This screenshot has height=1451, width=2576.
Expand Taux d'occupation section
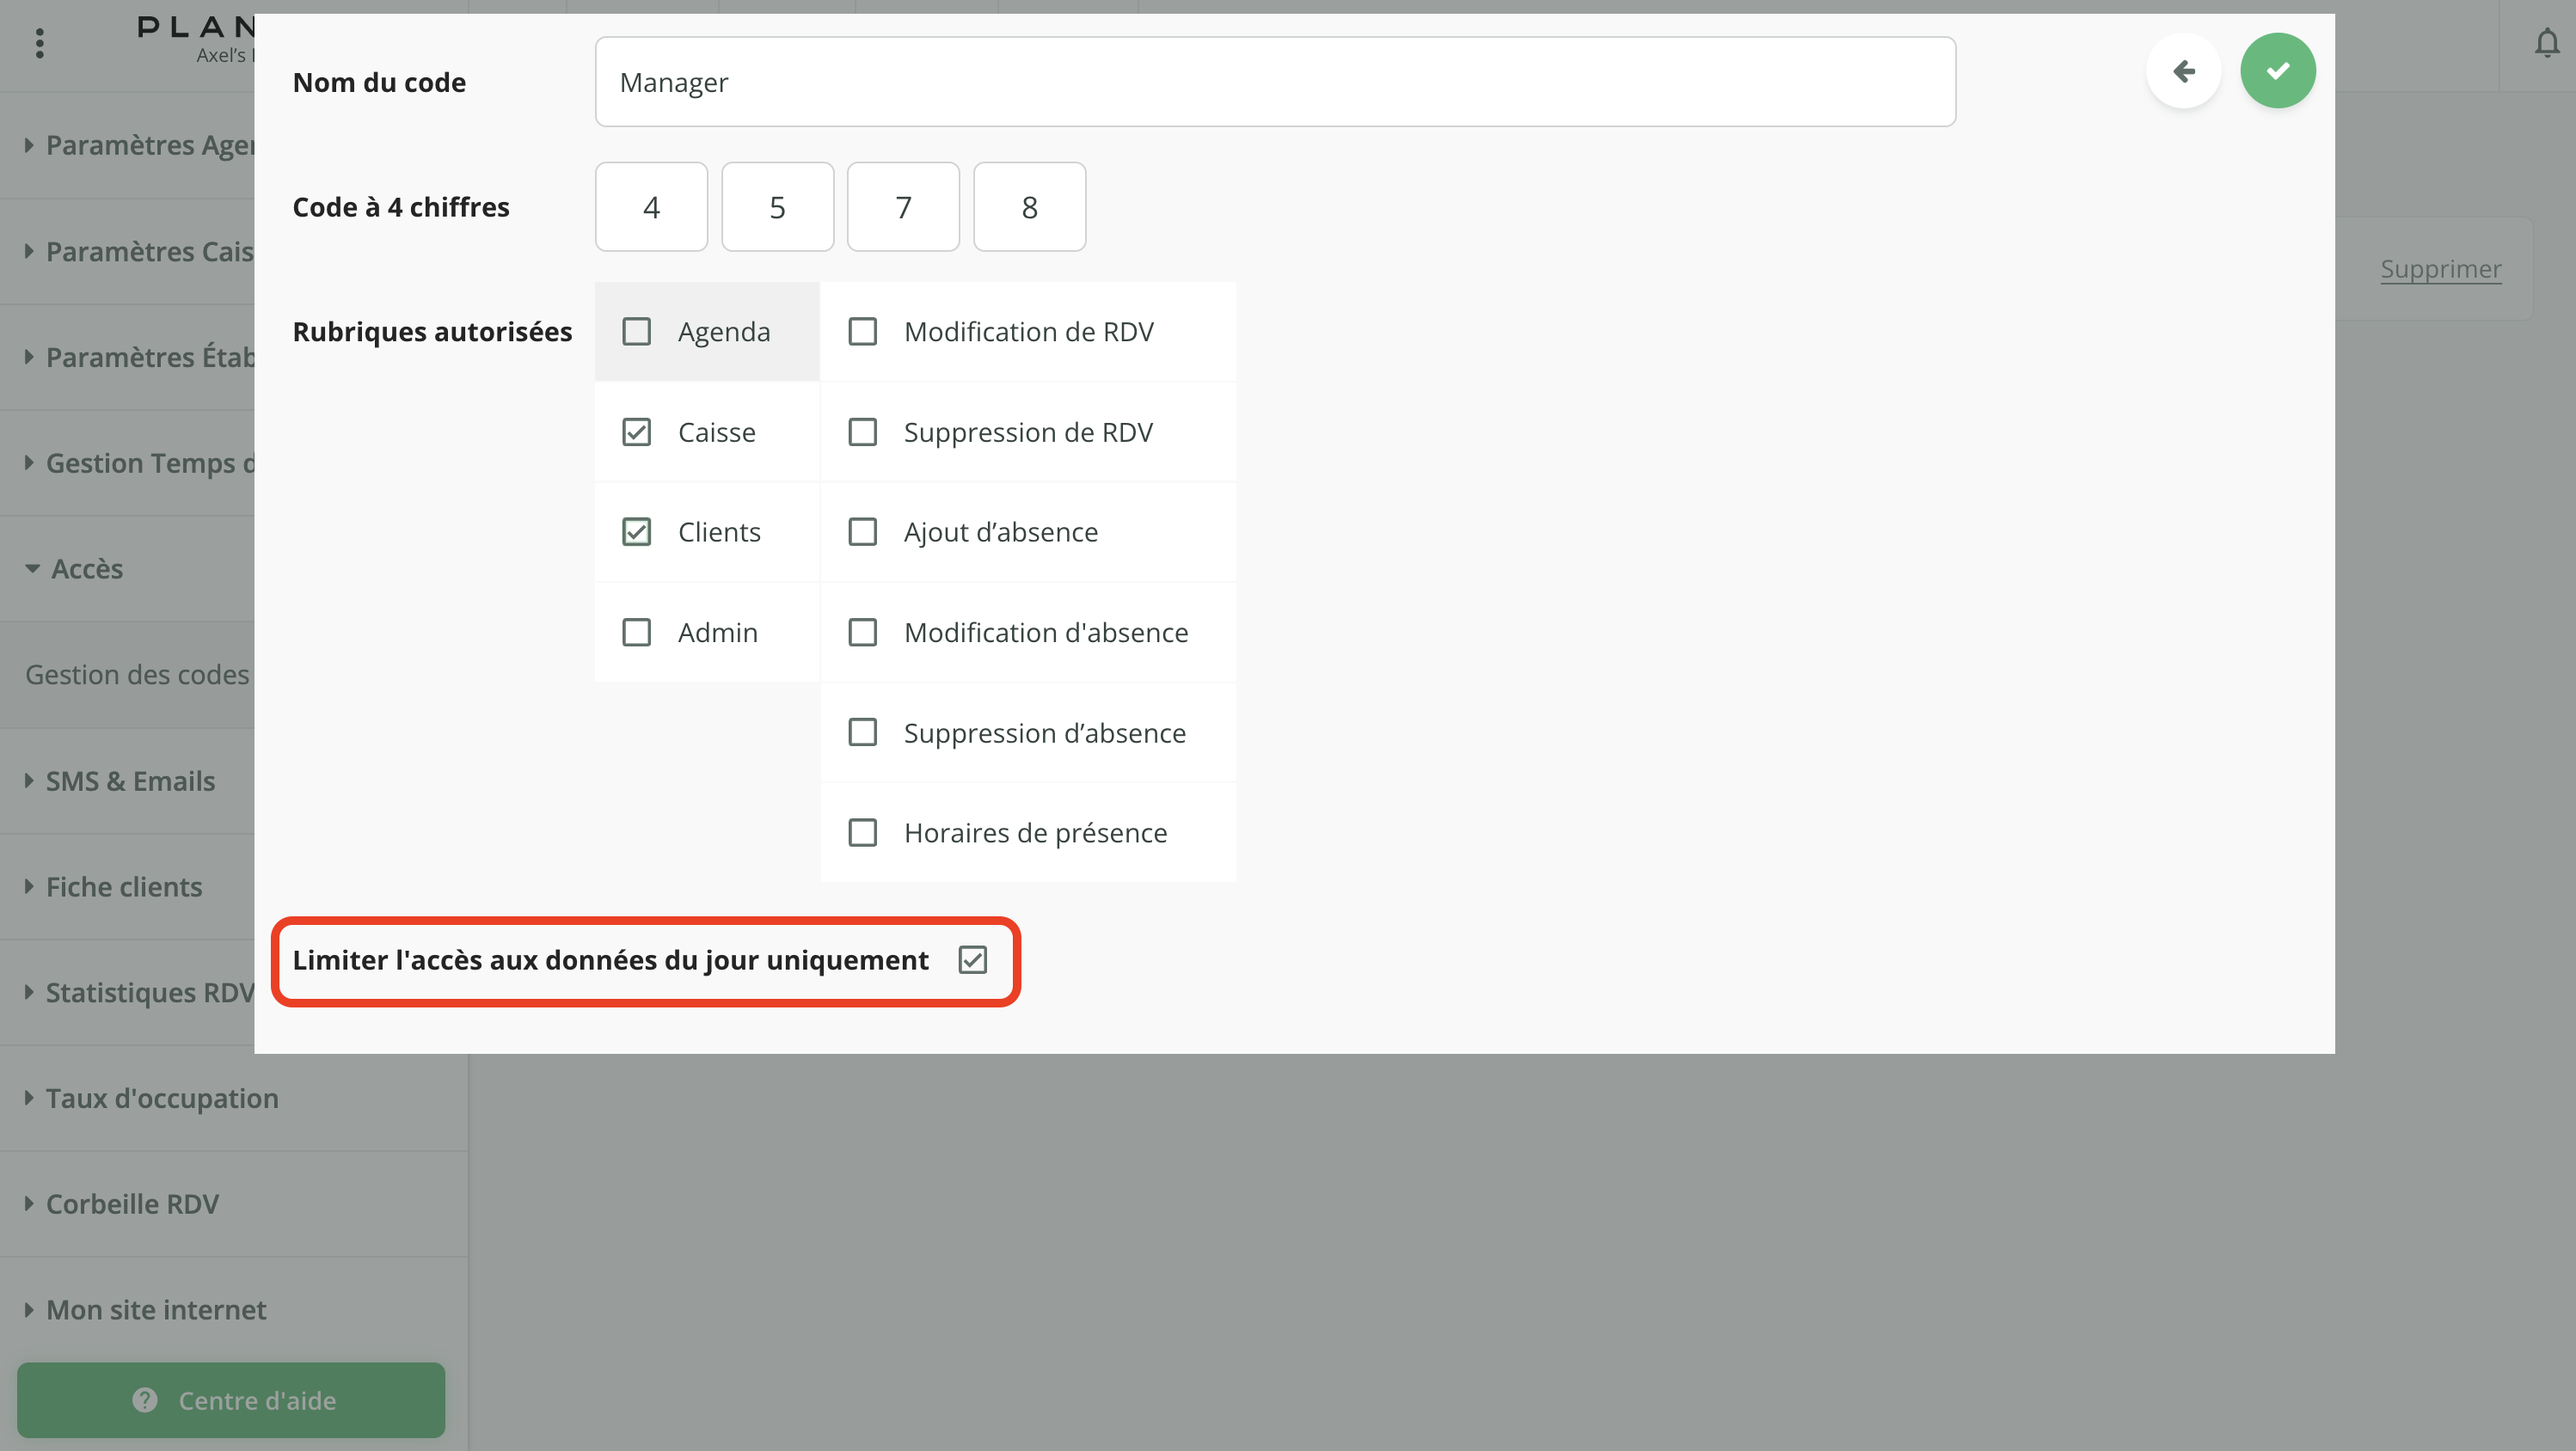coord(161,1098)
